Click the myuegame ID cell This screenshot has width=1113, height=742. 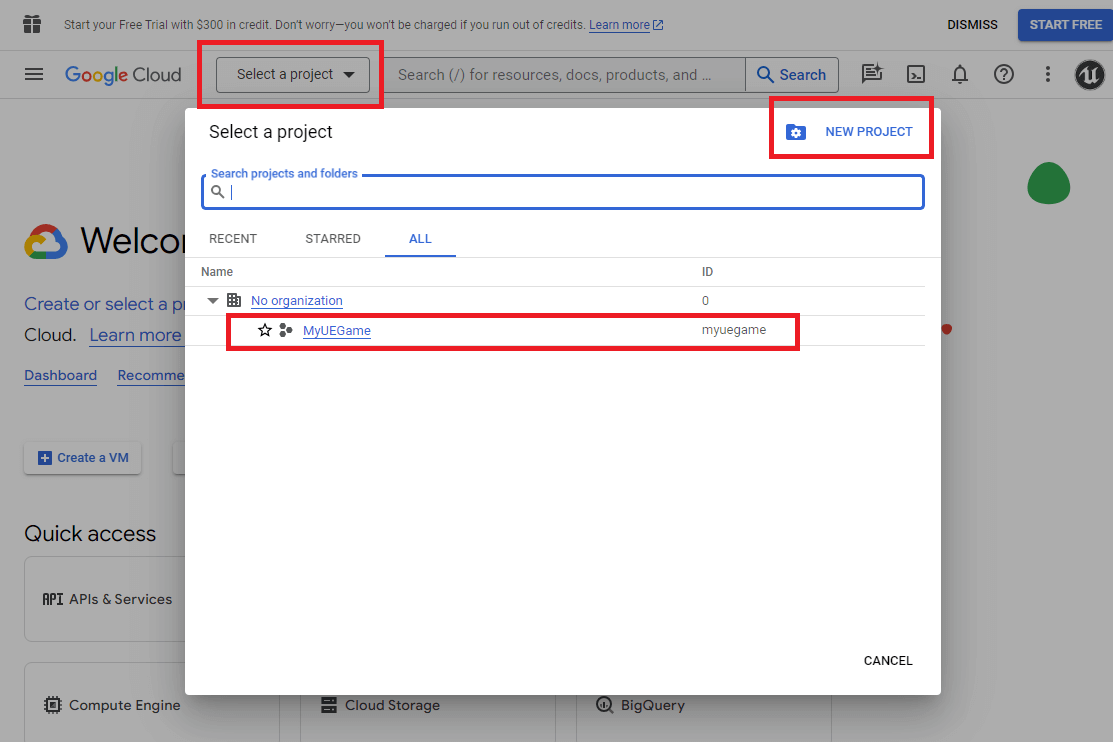[734, 329]
